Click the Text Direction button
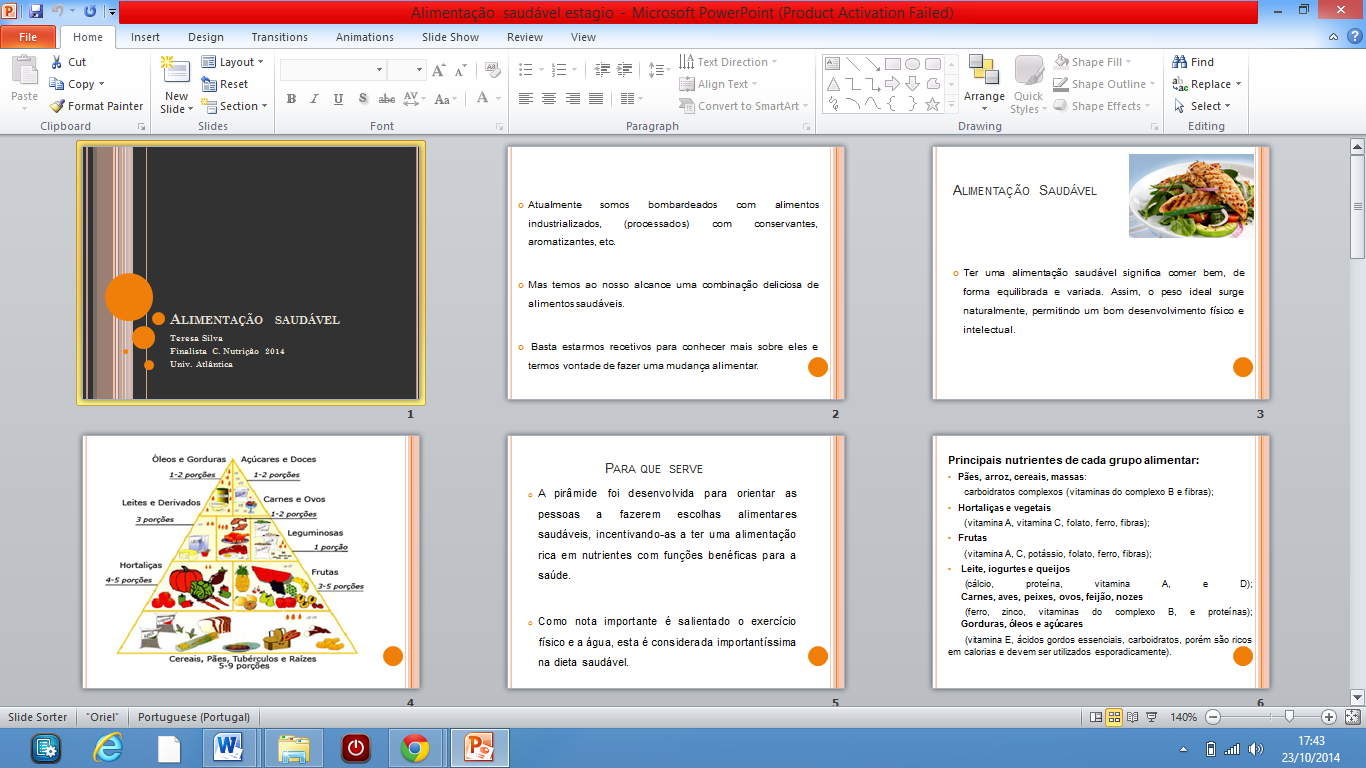The width and height of the screenshot is (1366, 768). [727, 62]
